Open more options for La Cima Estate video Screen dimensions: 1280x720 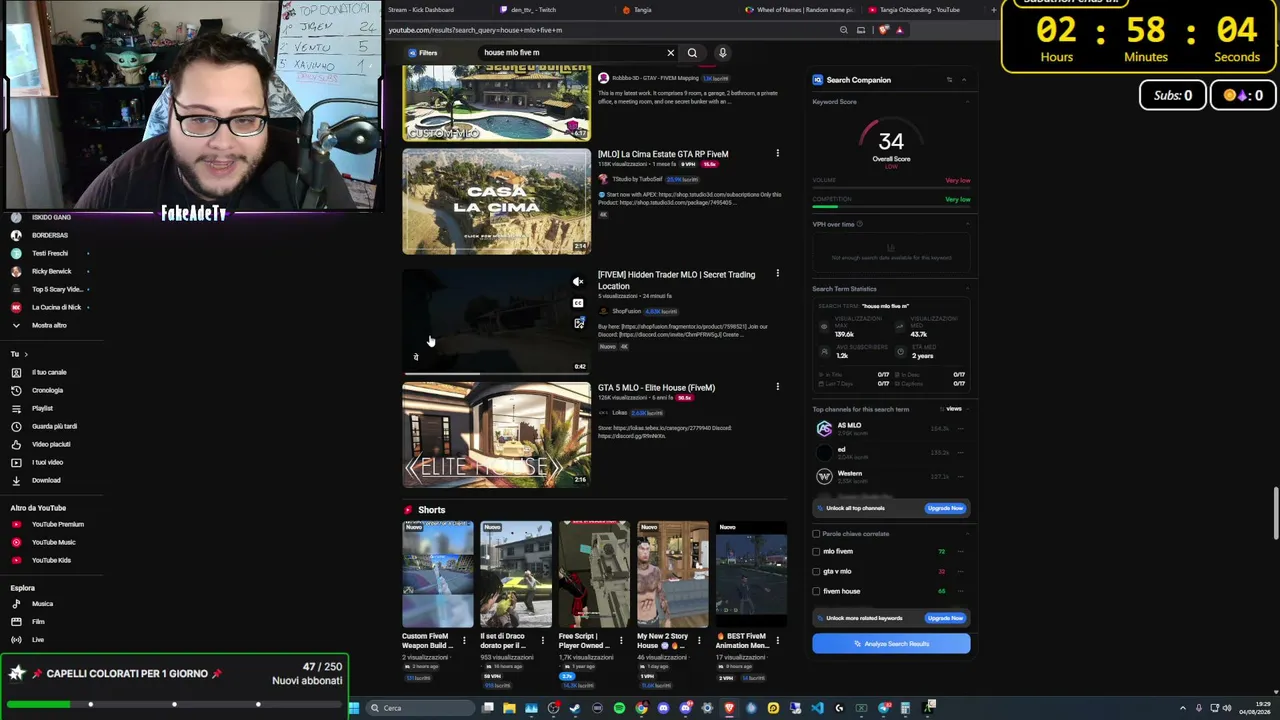pos(777,153)
